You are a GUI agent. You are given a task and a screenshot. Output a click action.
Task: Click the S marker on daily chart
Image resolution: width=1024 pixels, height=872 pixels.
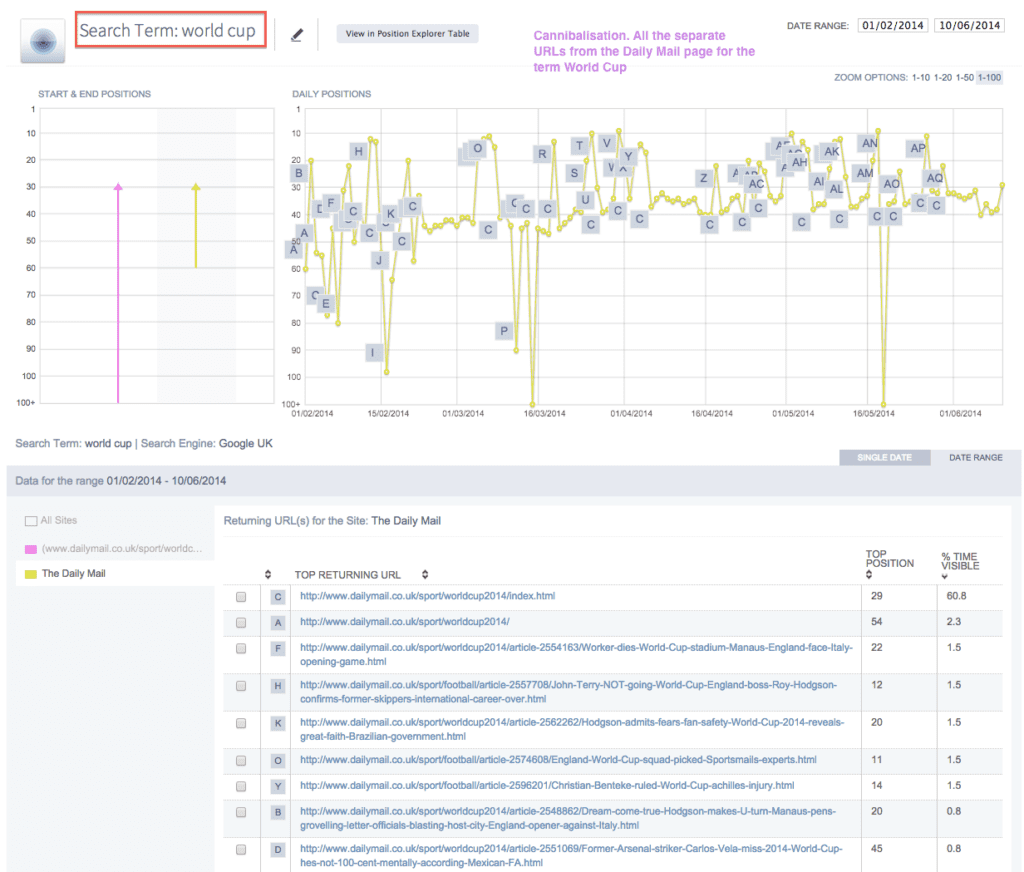click(x=574, y=173)
